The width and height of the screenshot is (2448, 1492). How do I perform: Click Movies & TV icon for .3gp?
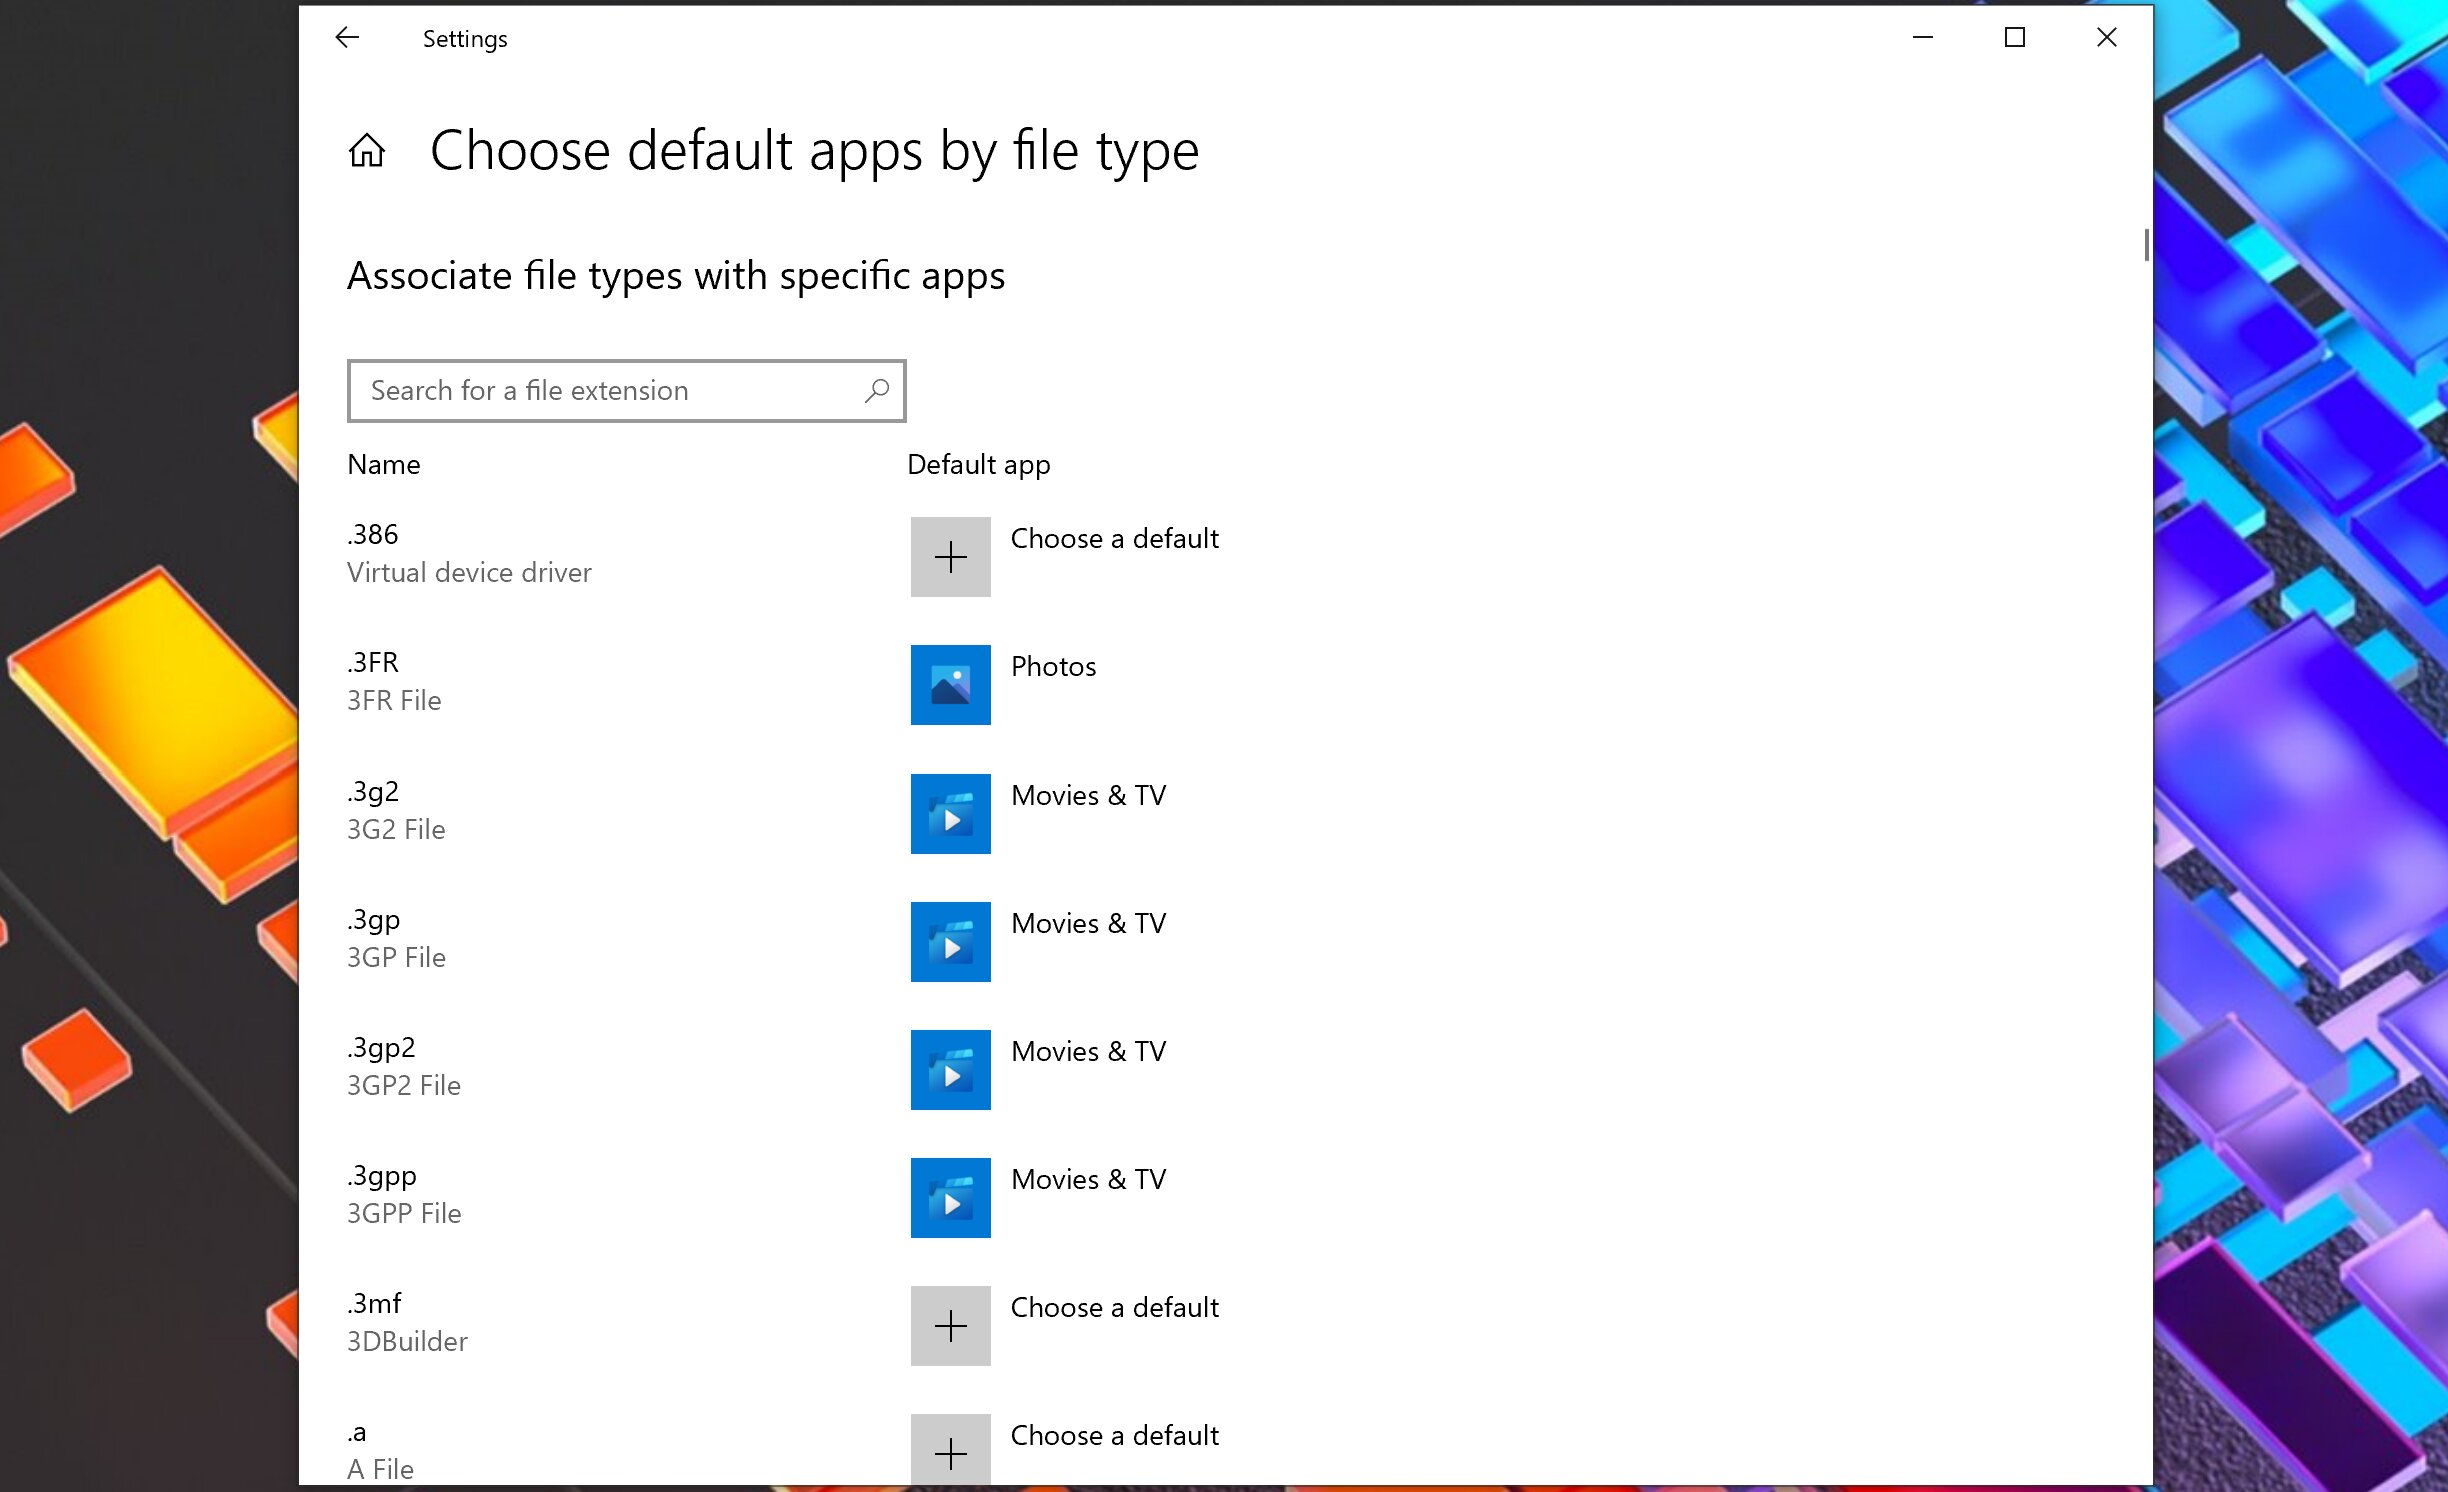(950, 942)
